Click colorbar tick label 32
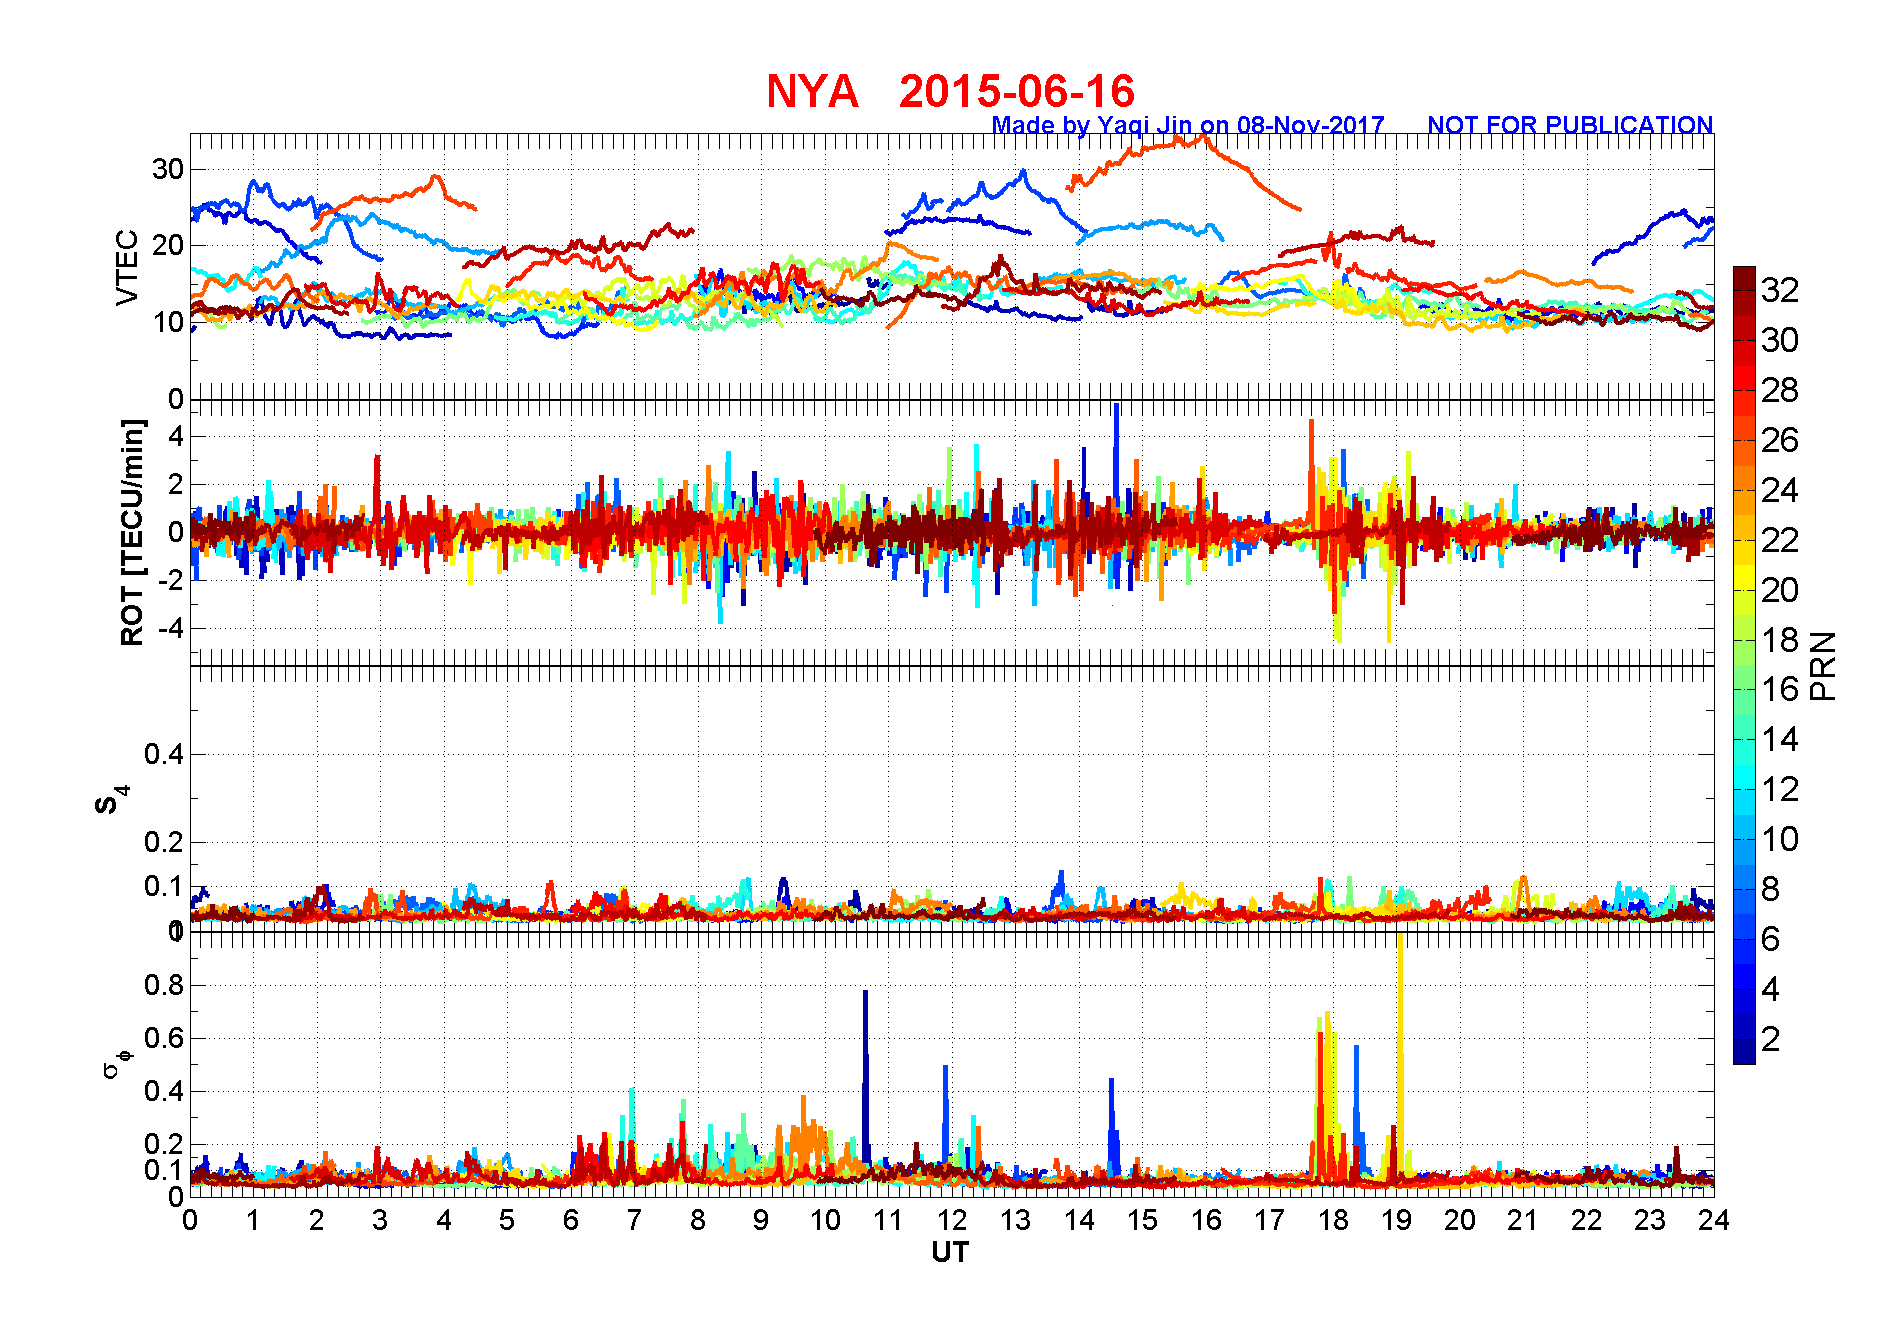The image size is (1904, 1330). [x=1780, y=290]
